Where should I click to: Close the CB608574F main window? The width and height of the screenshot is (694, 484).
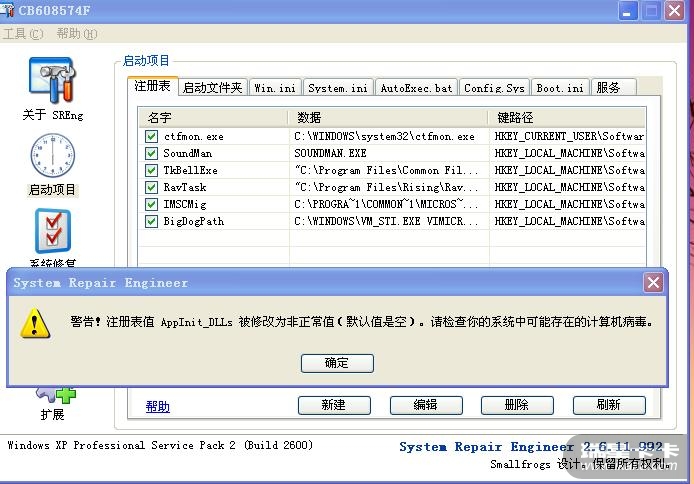coord(675,11)
